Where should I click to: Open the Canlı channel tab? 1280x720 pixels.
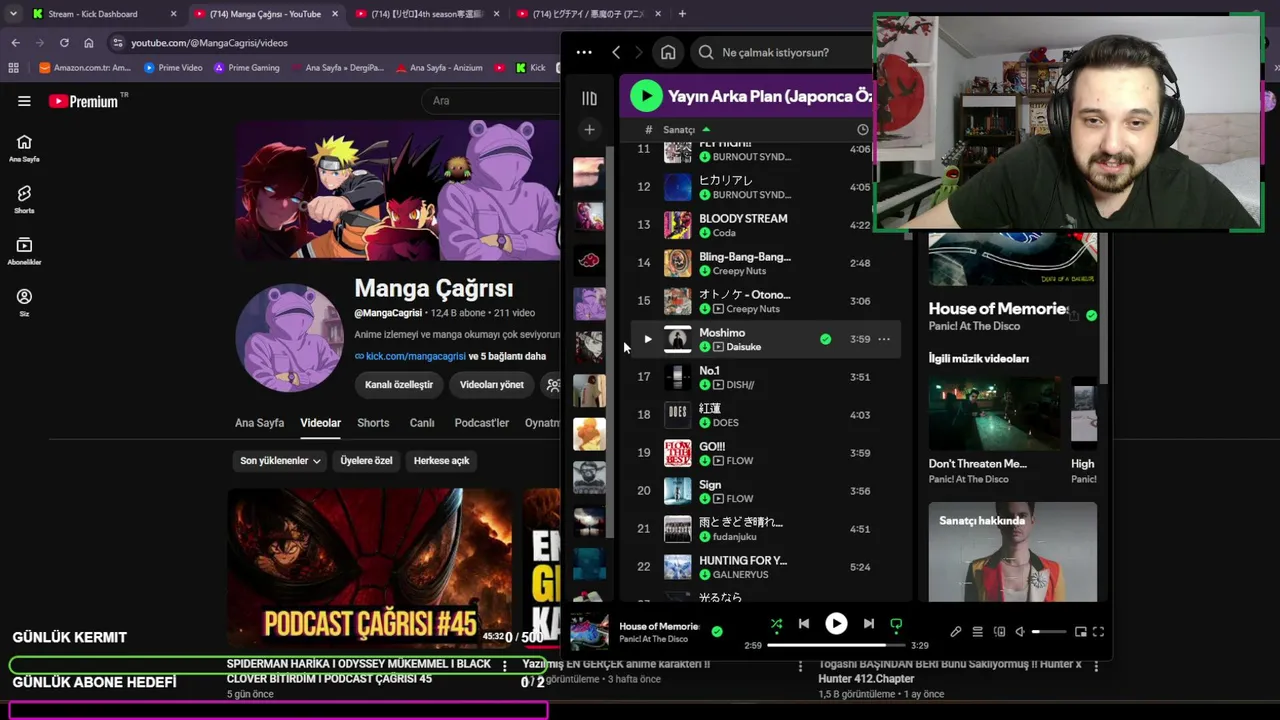pyautogui.click(x=422, y=423)
